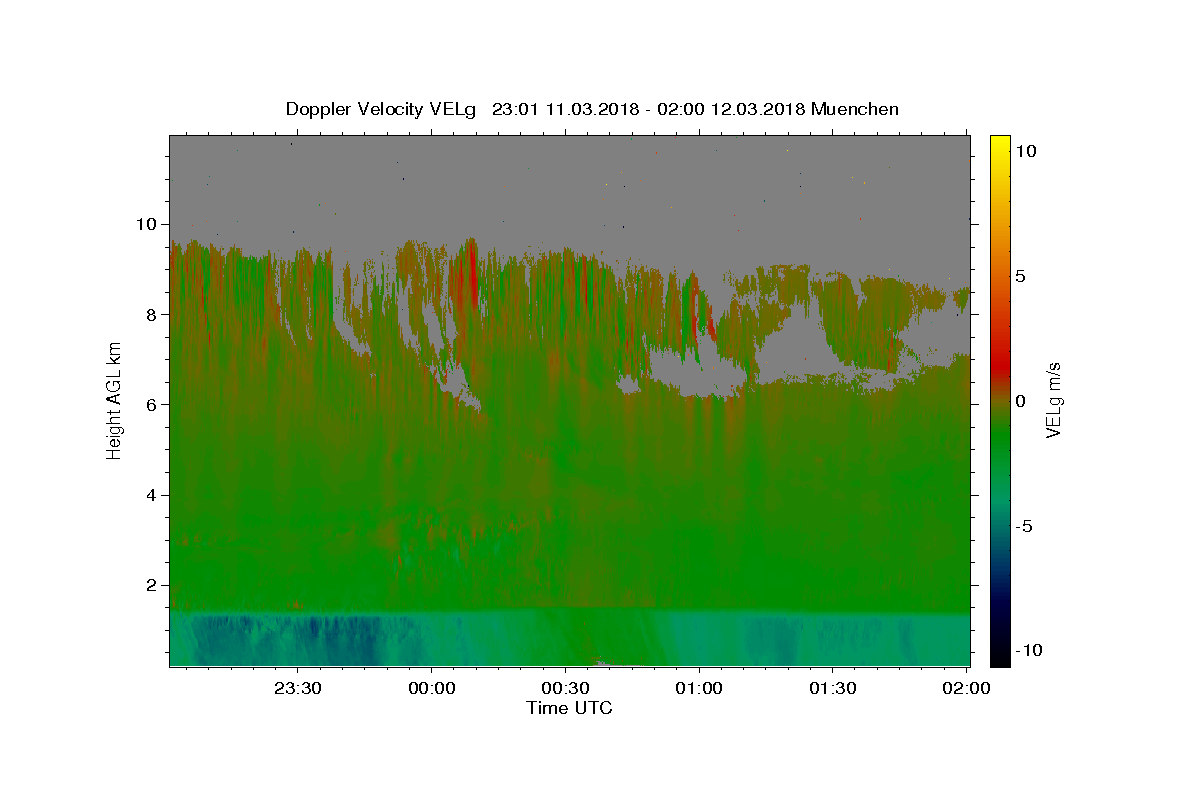Select the '01:30' time axis label
This screenshot has width=1200, height=800.
pyautogui.click(x=833, y=688)
